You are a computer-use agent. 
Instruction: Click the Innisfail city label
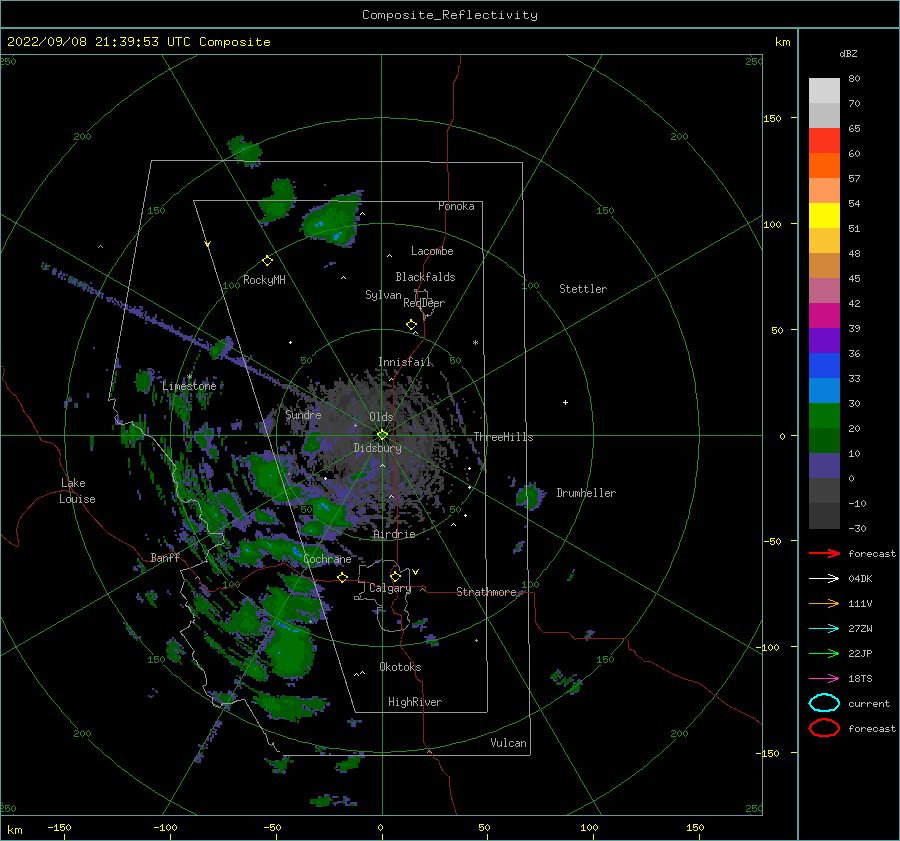tap(405, 362)
